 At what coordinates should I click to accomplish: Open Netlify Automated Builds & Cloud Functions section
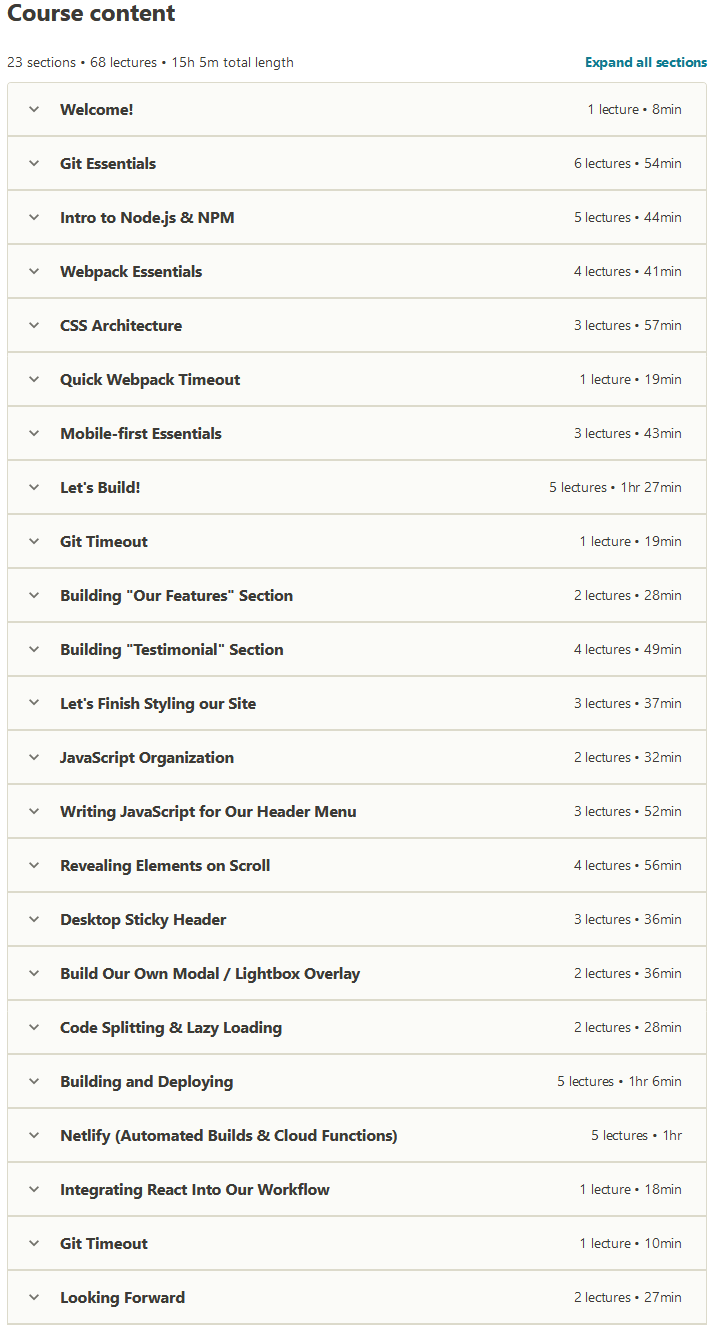click(x=357, y=1135)
